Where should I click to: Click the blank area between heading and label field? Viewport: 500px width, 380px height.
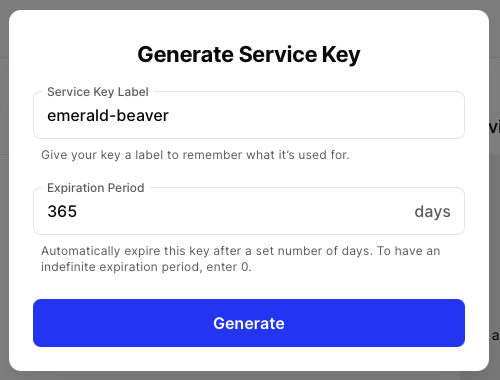tap(249, 76)
